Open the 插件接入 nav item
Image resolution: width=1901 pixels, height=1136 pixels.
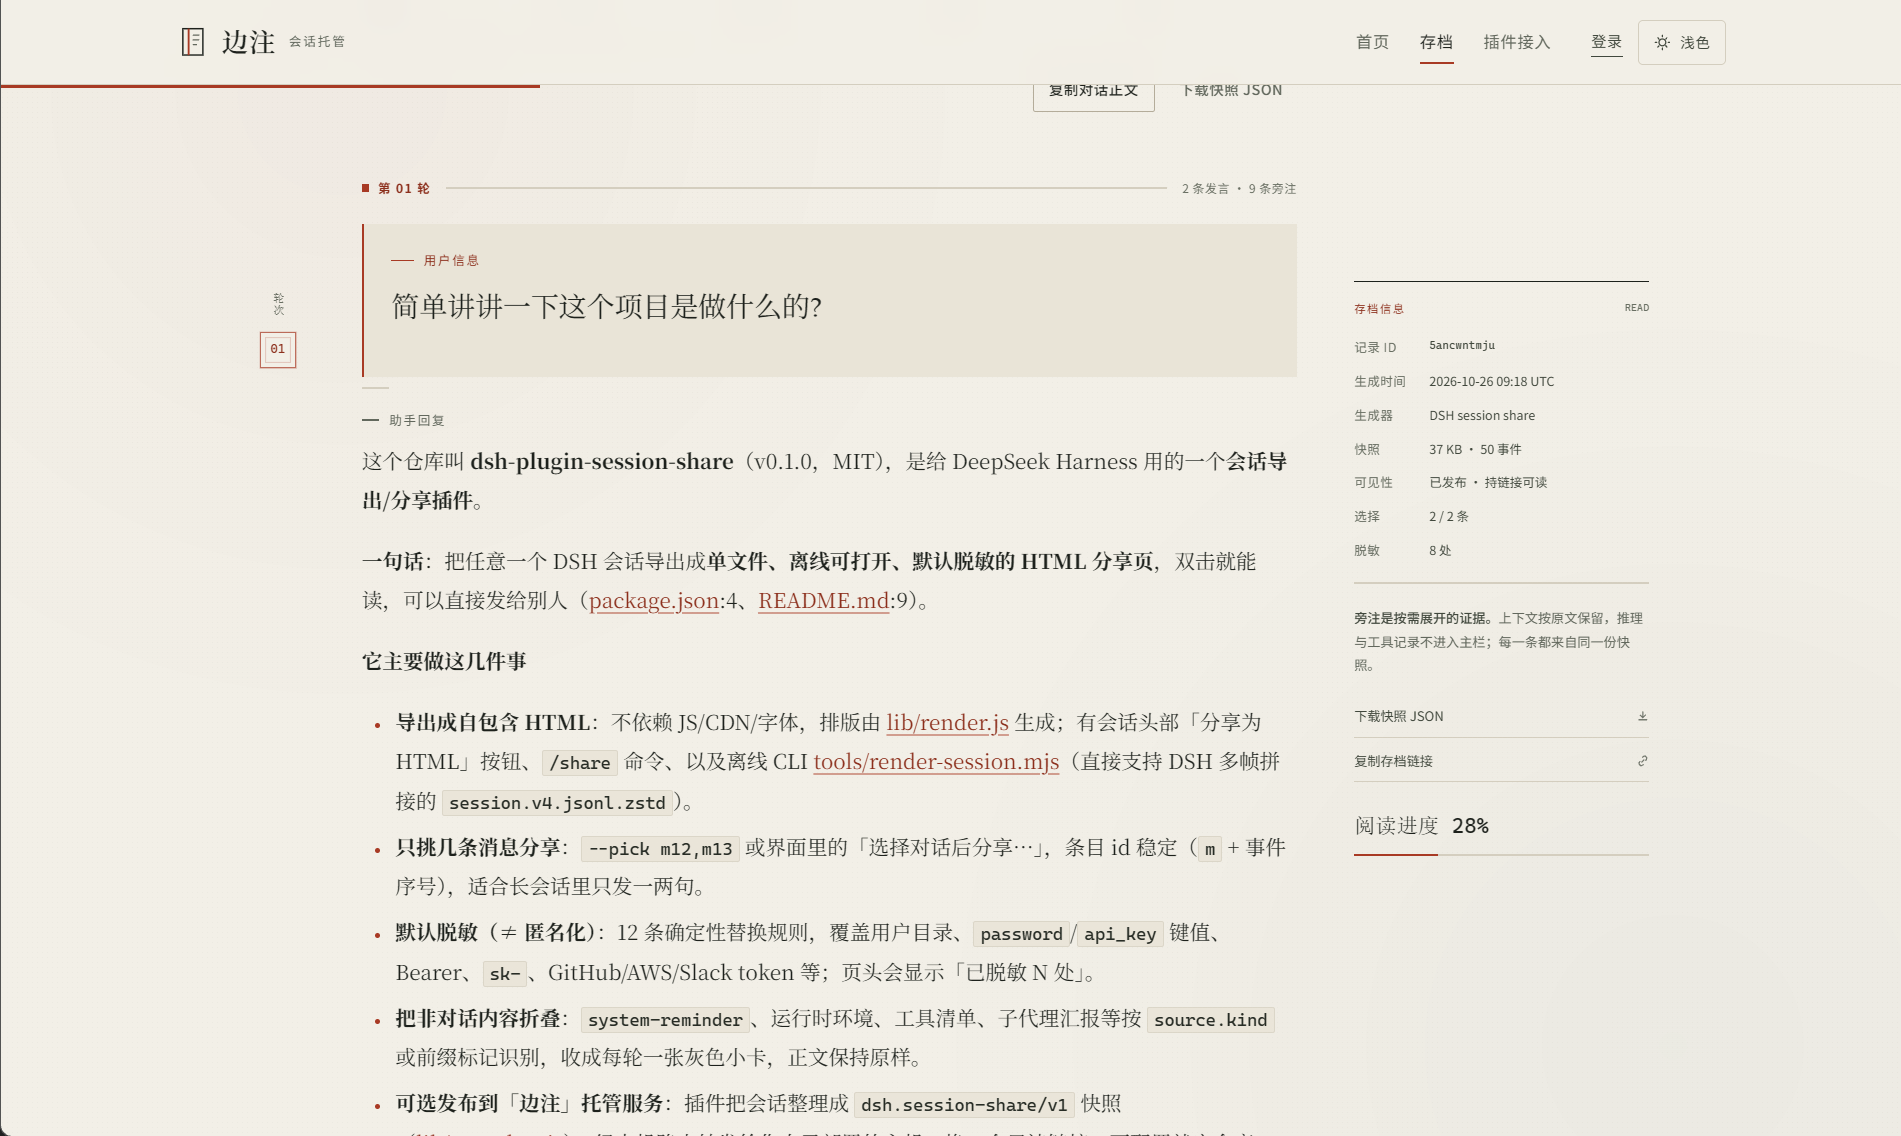click(x=1517, y=42)
